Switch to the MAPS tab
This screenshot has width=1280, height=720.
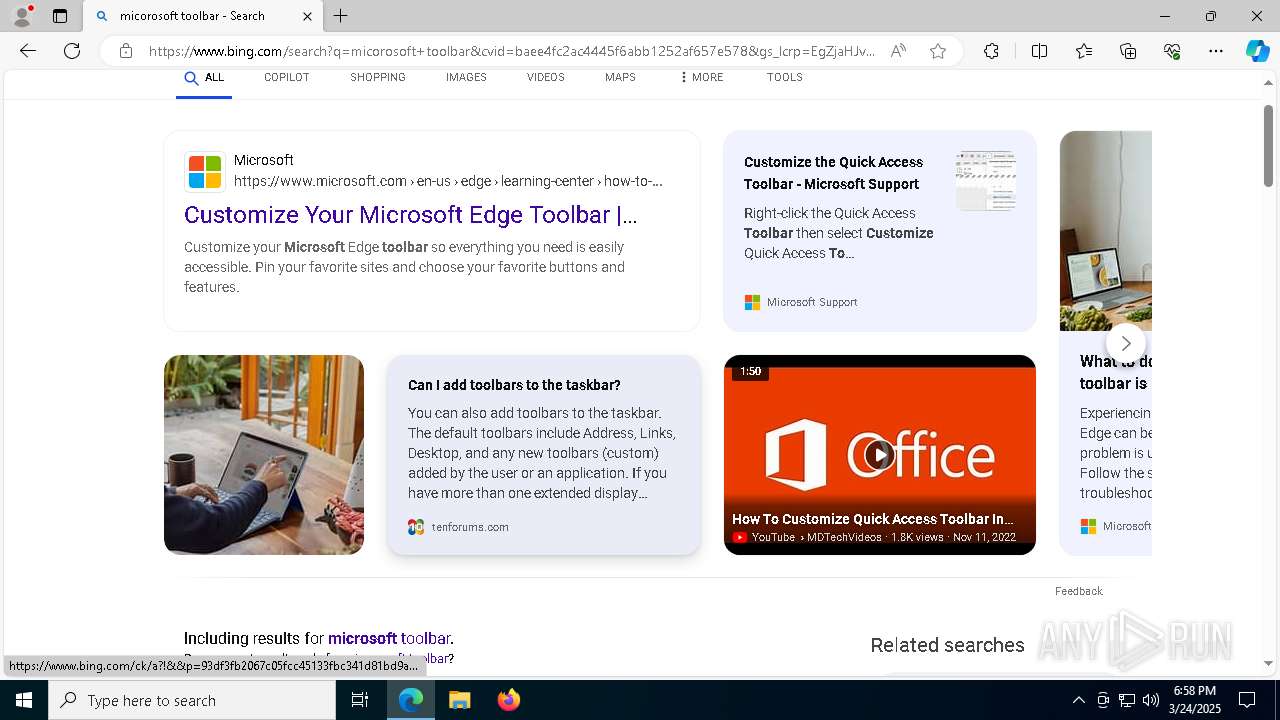[x=620, y=78]
